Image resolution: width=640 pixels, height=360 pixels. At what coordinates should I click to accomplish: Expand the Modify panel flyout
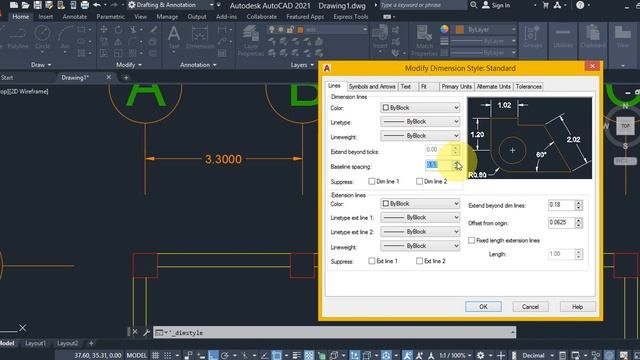[x=129, y=65]
